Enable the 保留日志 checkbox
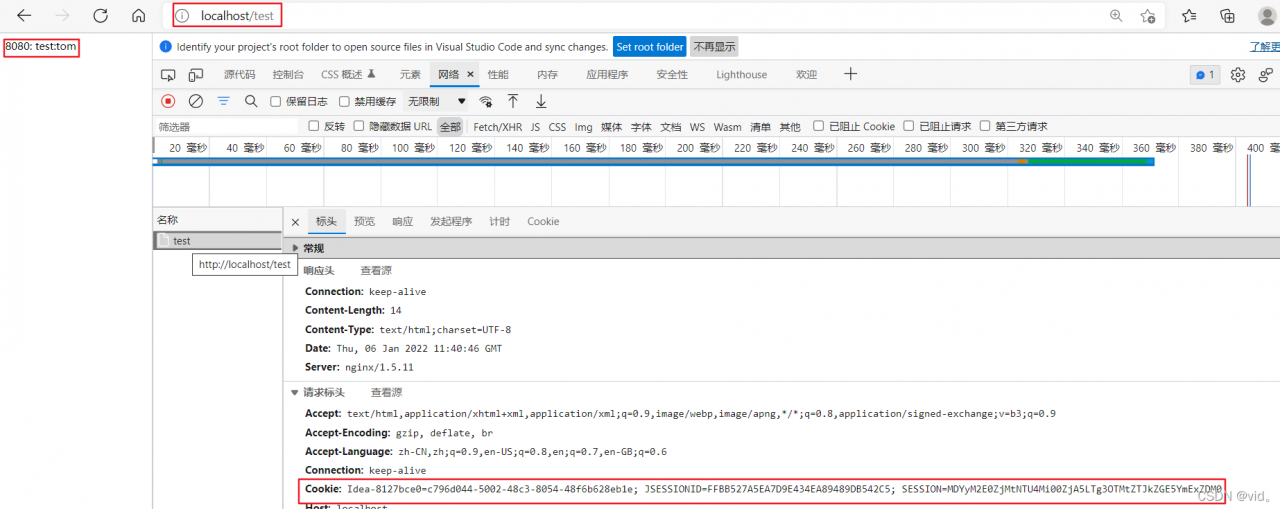Image resolution: width=1280 pixels, height=509 pixels. pos(276,101)
